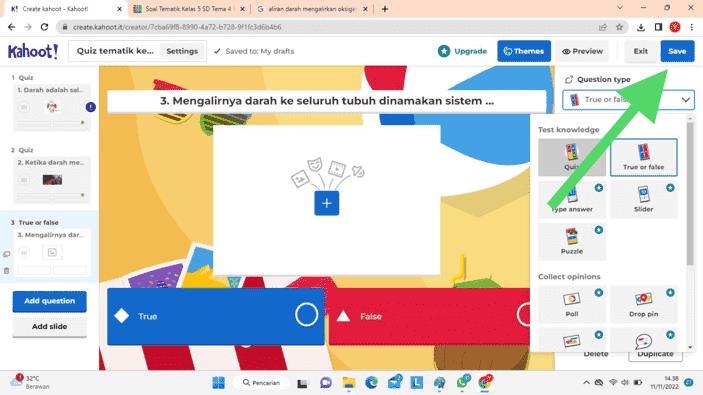Choose the Puzzle question type
Image resolution: width=703 pixels, height=395 pixels.
pyautogui.click(x=572, y=241)
